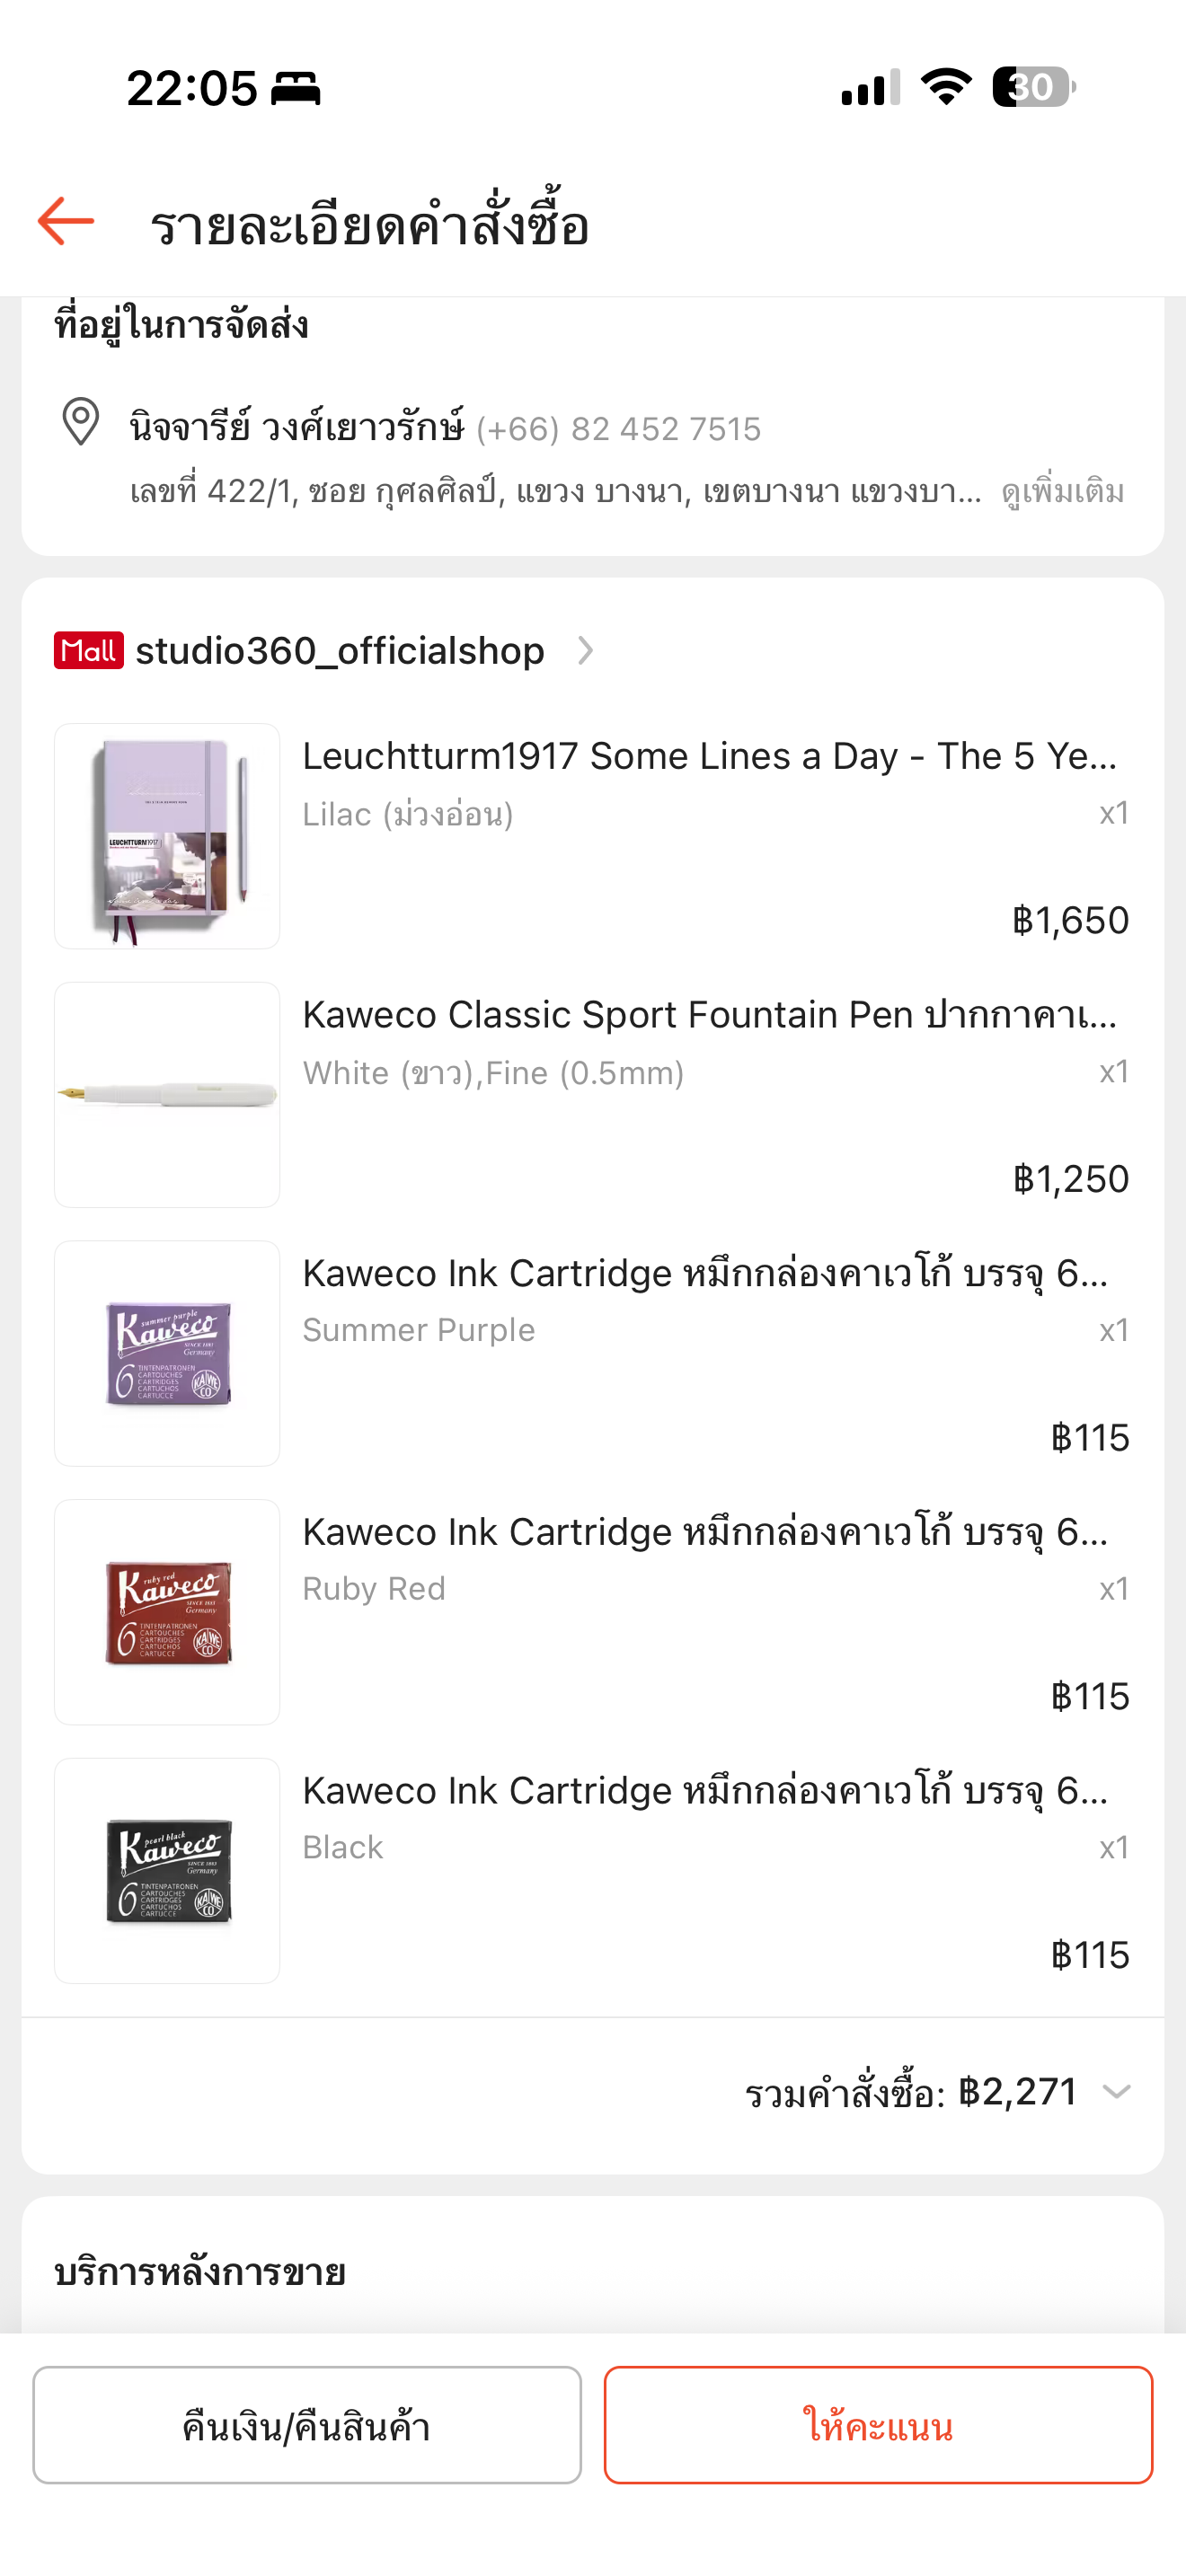Tap the orange back arrow icon
Screen dimensions: 1186x2576
[66, 221]
